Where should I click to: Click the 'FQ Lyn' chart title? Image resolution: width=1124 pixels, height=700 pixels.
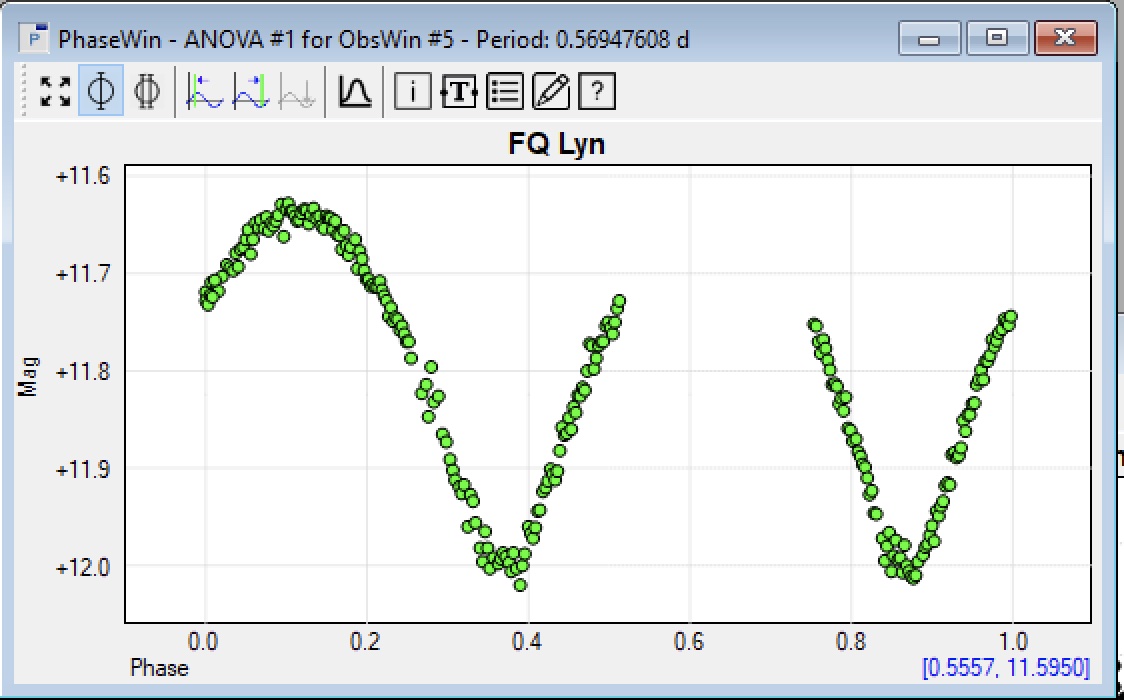(556, 145)
